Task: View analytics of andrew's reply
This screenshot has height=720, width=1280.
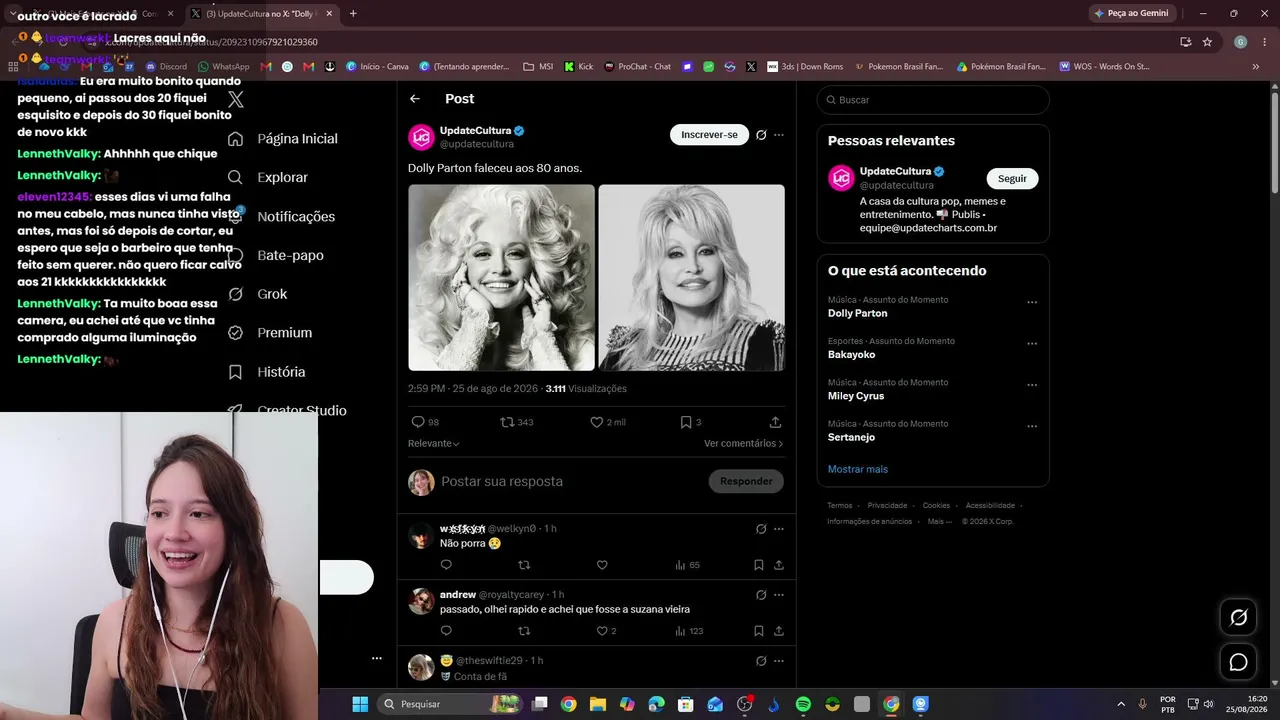Action: [x=689, y=631]
